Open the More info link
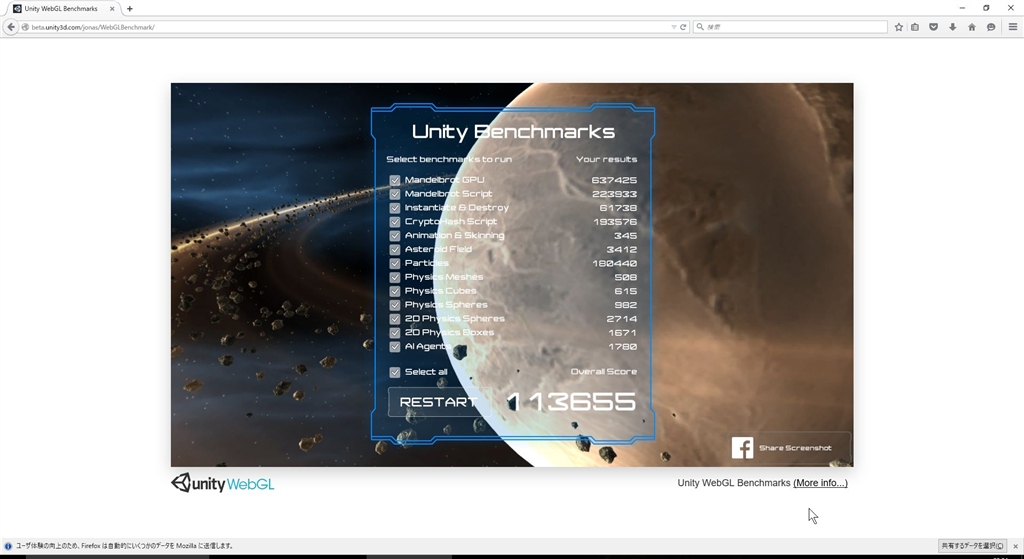 point(820,483)
